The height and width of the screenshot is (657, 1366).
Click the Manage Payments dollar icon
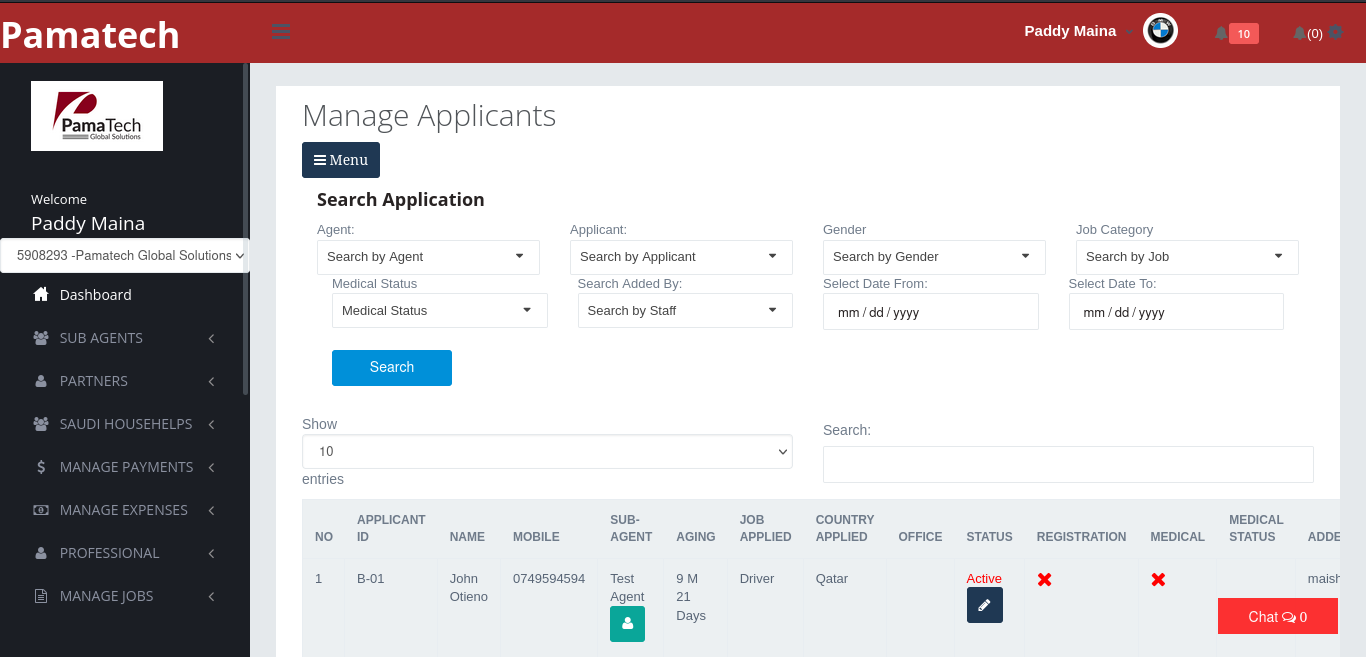click(x=41, y=467)
